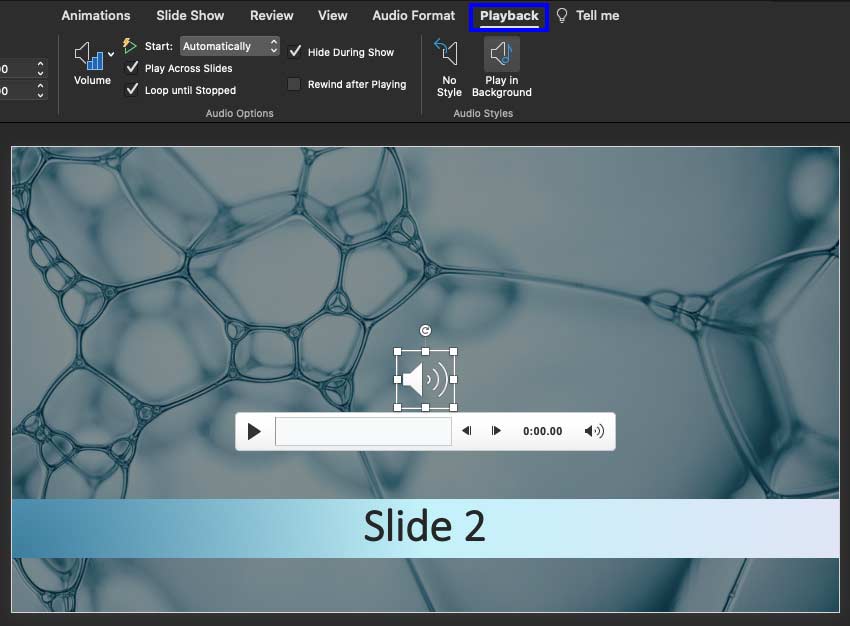Uncheck Play Across Slides
The height and width of the screenshot is (626, 850).
pyautogui.click(x=133, y=68)
